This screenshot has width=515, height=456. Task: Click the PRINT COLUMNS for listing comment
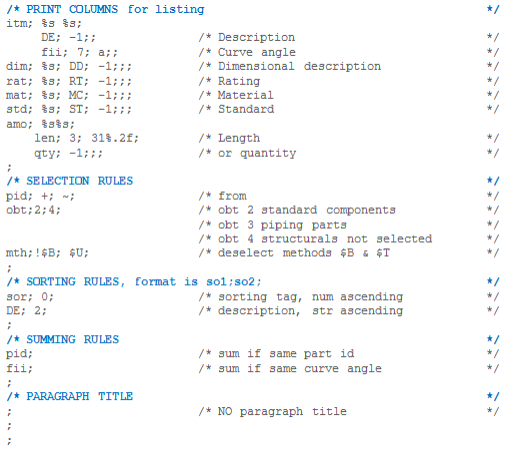click(105, 9)
